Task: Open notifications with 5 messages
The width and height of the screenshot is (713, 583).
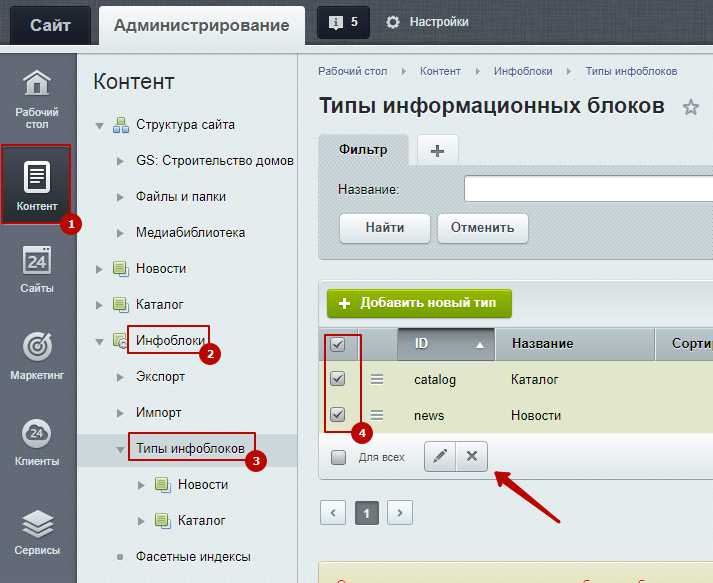Action: coord(343,22)
